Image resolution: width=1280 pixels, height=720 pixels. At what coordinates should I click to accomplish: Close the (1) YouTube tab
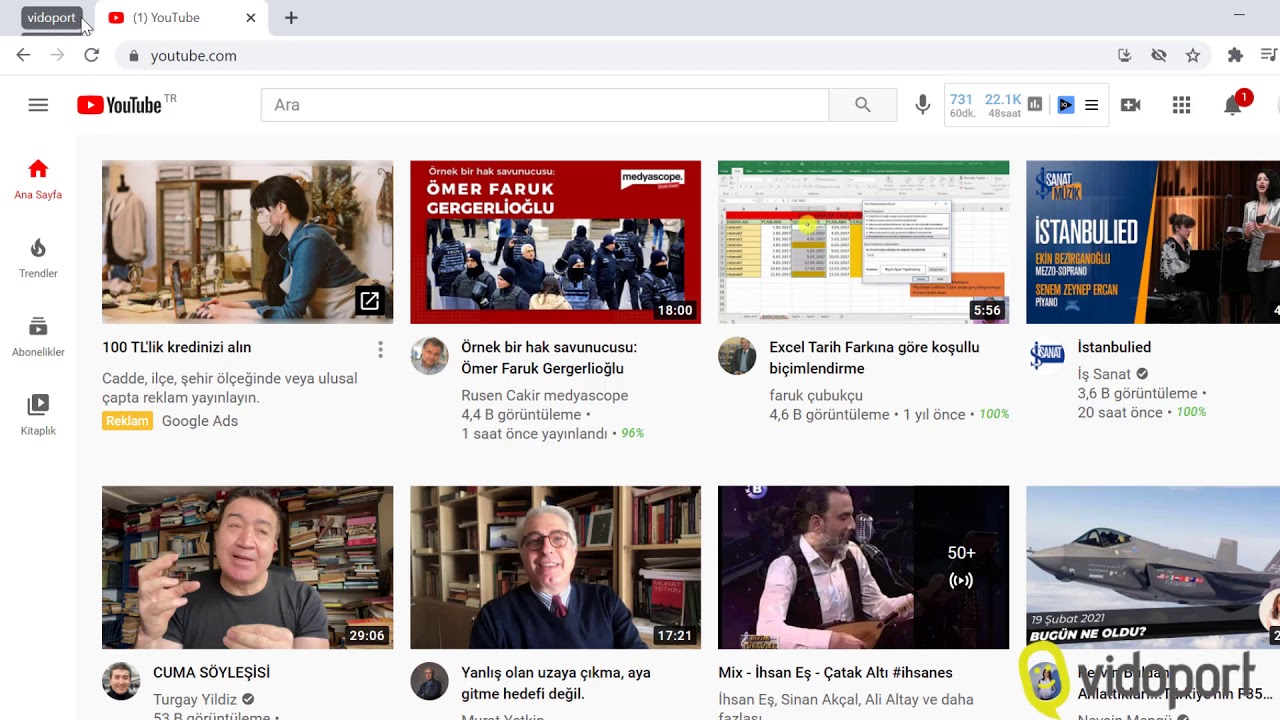pyautogui.click(x=250, y=18)
